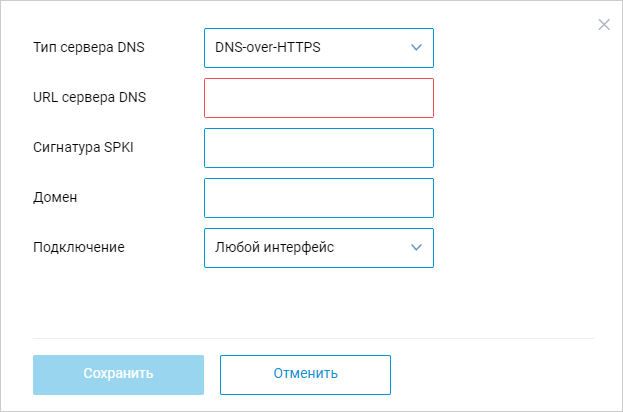The image size is (623, 412).
Task: Click blank space right of Сигнатура SPKI field
Action: coord(520,148)
